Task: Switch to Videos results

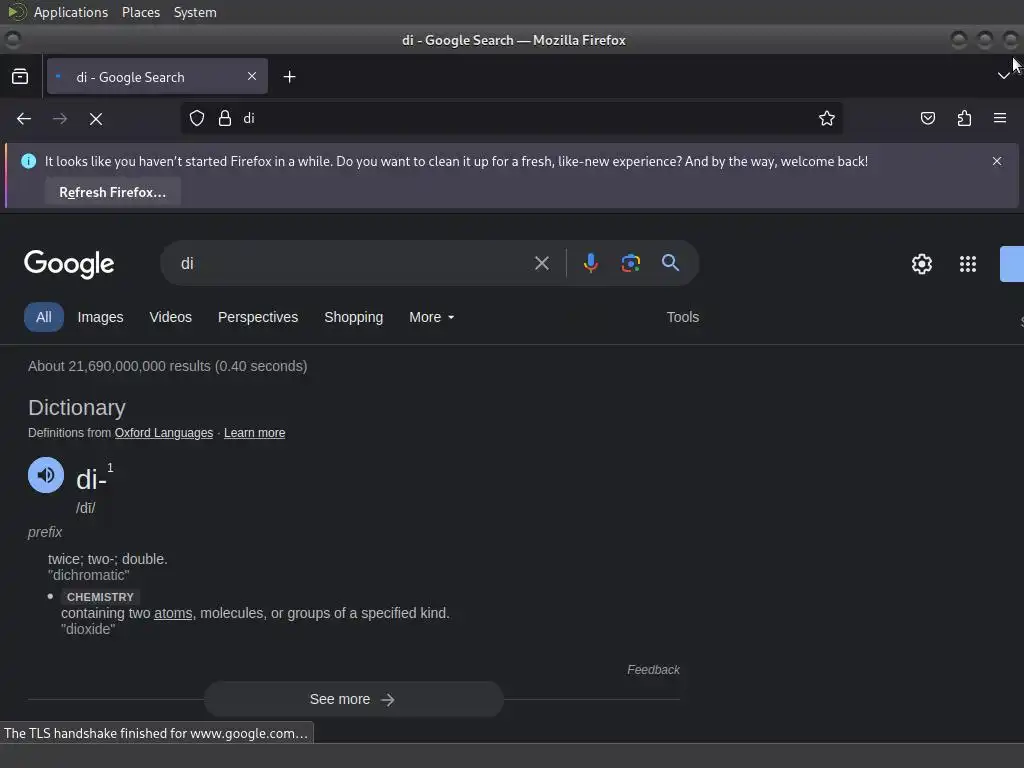Action: pos(170,317)
